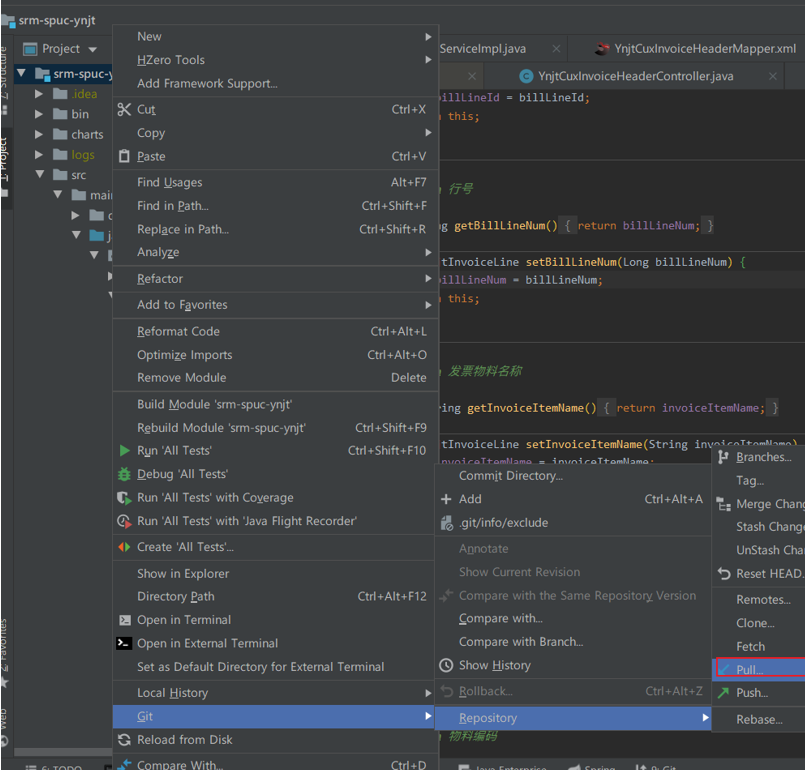Click the Run with Coverage shield icon

pyautogui.click(x=124, y=498)
